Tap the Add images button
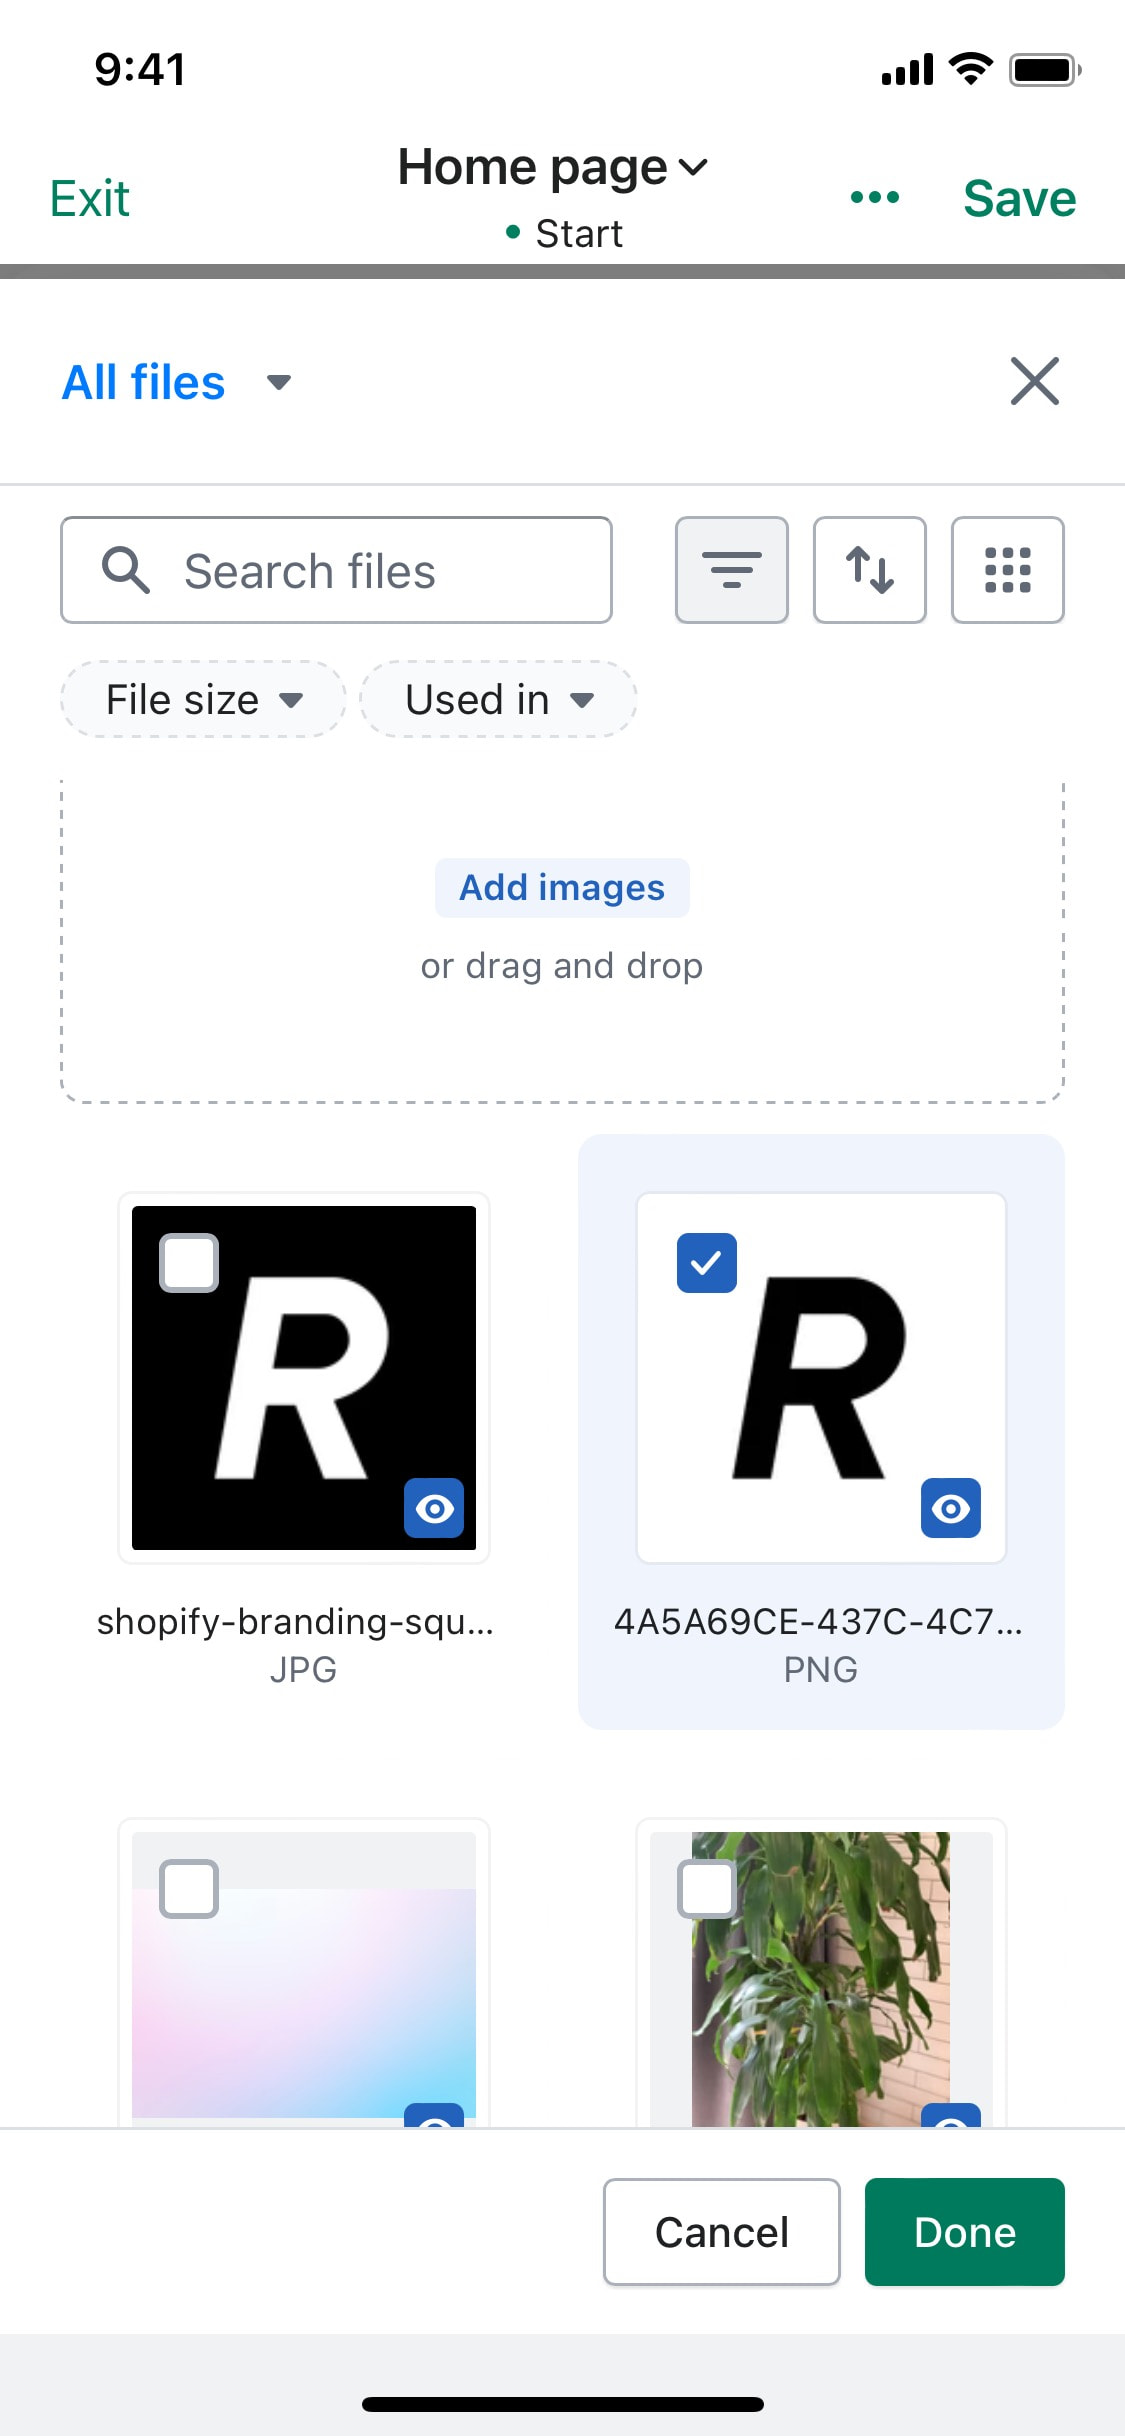This screenshot has height=2436, width=1125. (x=562, y=888)
